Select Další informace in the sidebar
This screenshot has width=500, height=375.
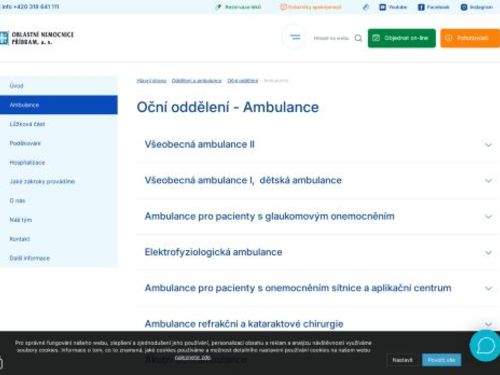59,258
